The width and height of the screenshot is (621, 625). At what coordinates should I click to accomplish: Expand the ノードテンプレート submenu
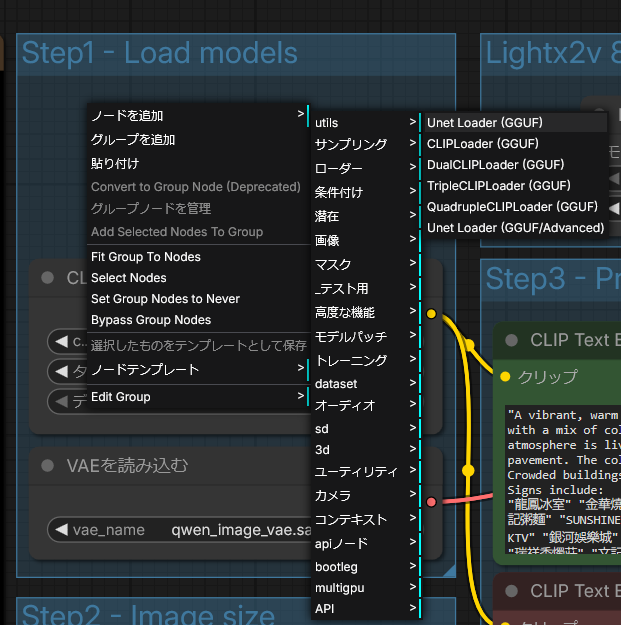198,369
